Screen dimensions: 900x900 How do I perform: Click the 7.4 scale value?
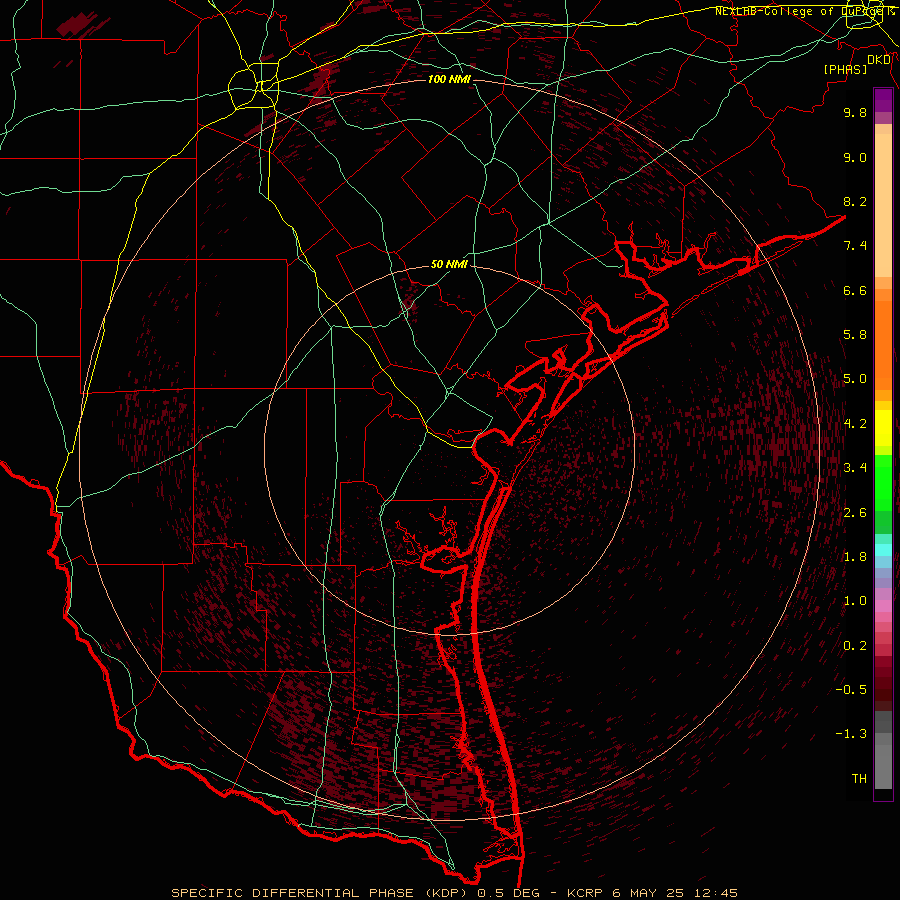coord(855,246)
